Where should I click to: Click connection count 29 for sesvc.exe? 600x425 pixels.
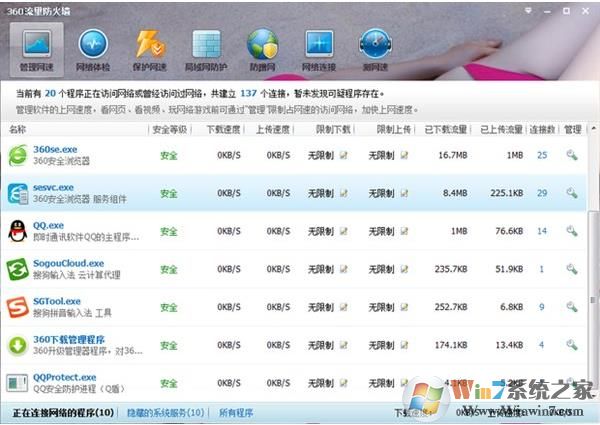[542, 193]
